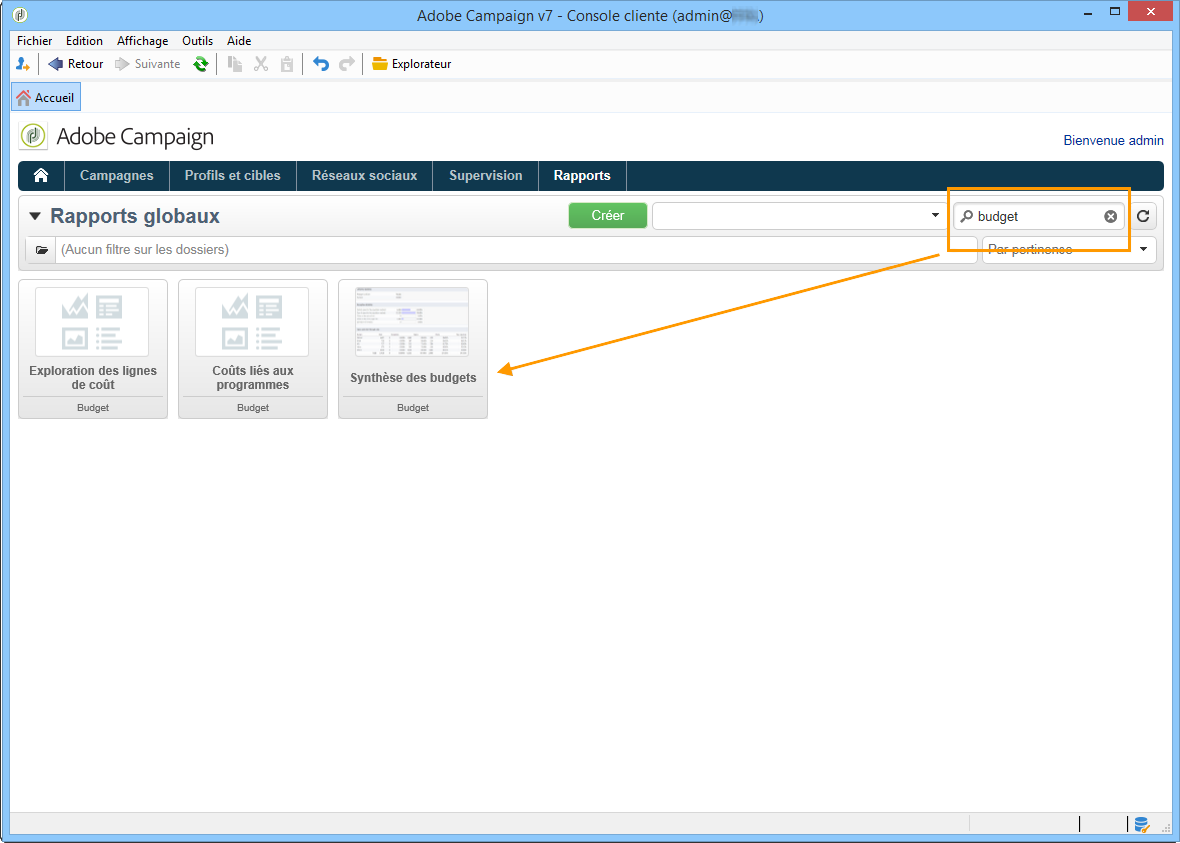Click the folder filter icon
The width and height of the screenshot is (1180, 843).
(x=41, y=249)
